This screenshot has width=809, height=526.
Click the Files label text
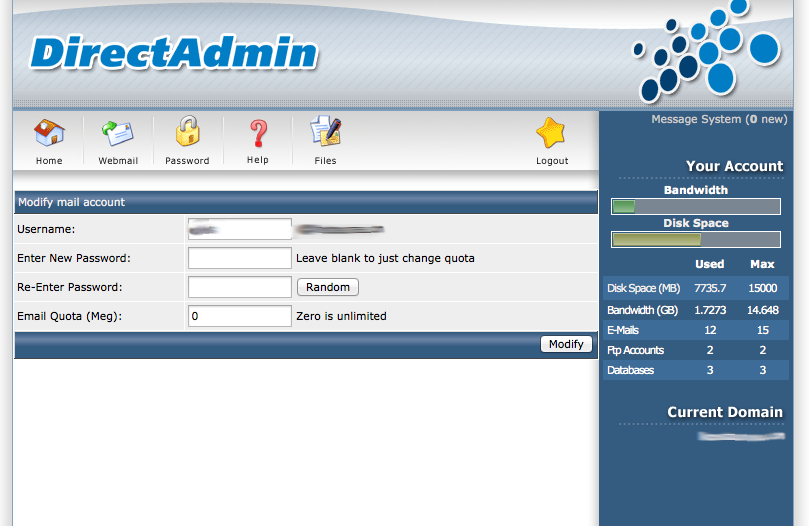(326, 161)
